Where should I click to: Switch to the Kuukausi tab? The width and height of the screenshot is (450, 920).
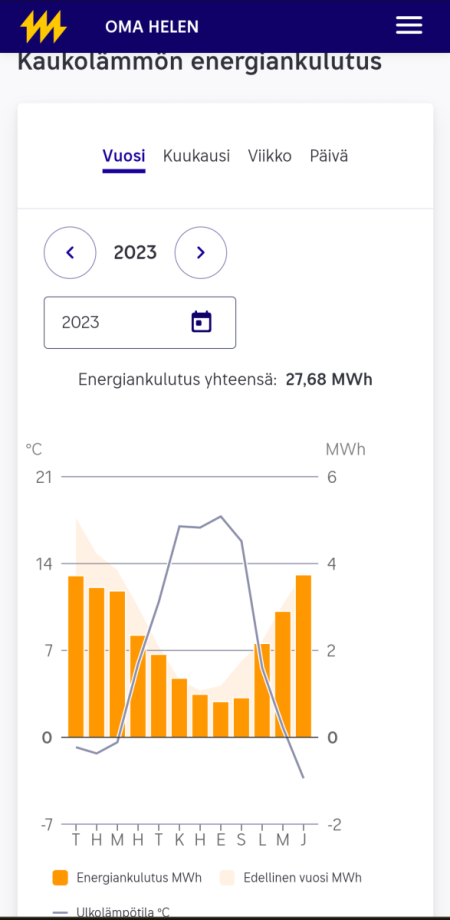(x=197, y=157)
